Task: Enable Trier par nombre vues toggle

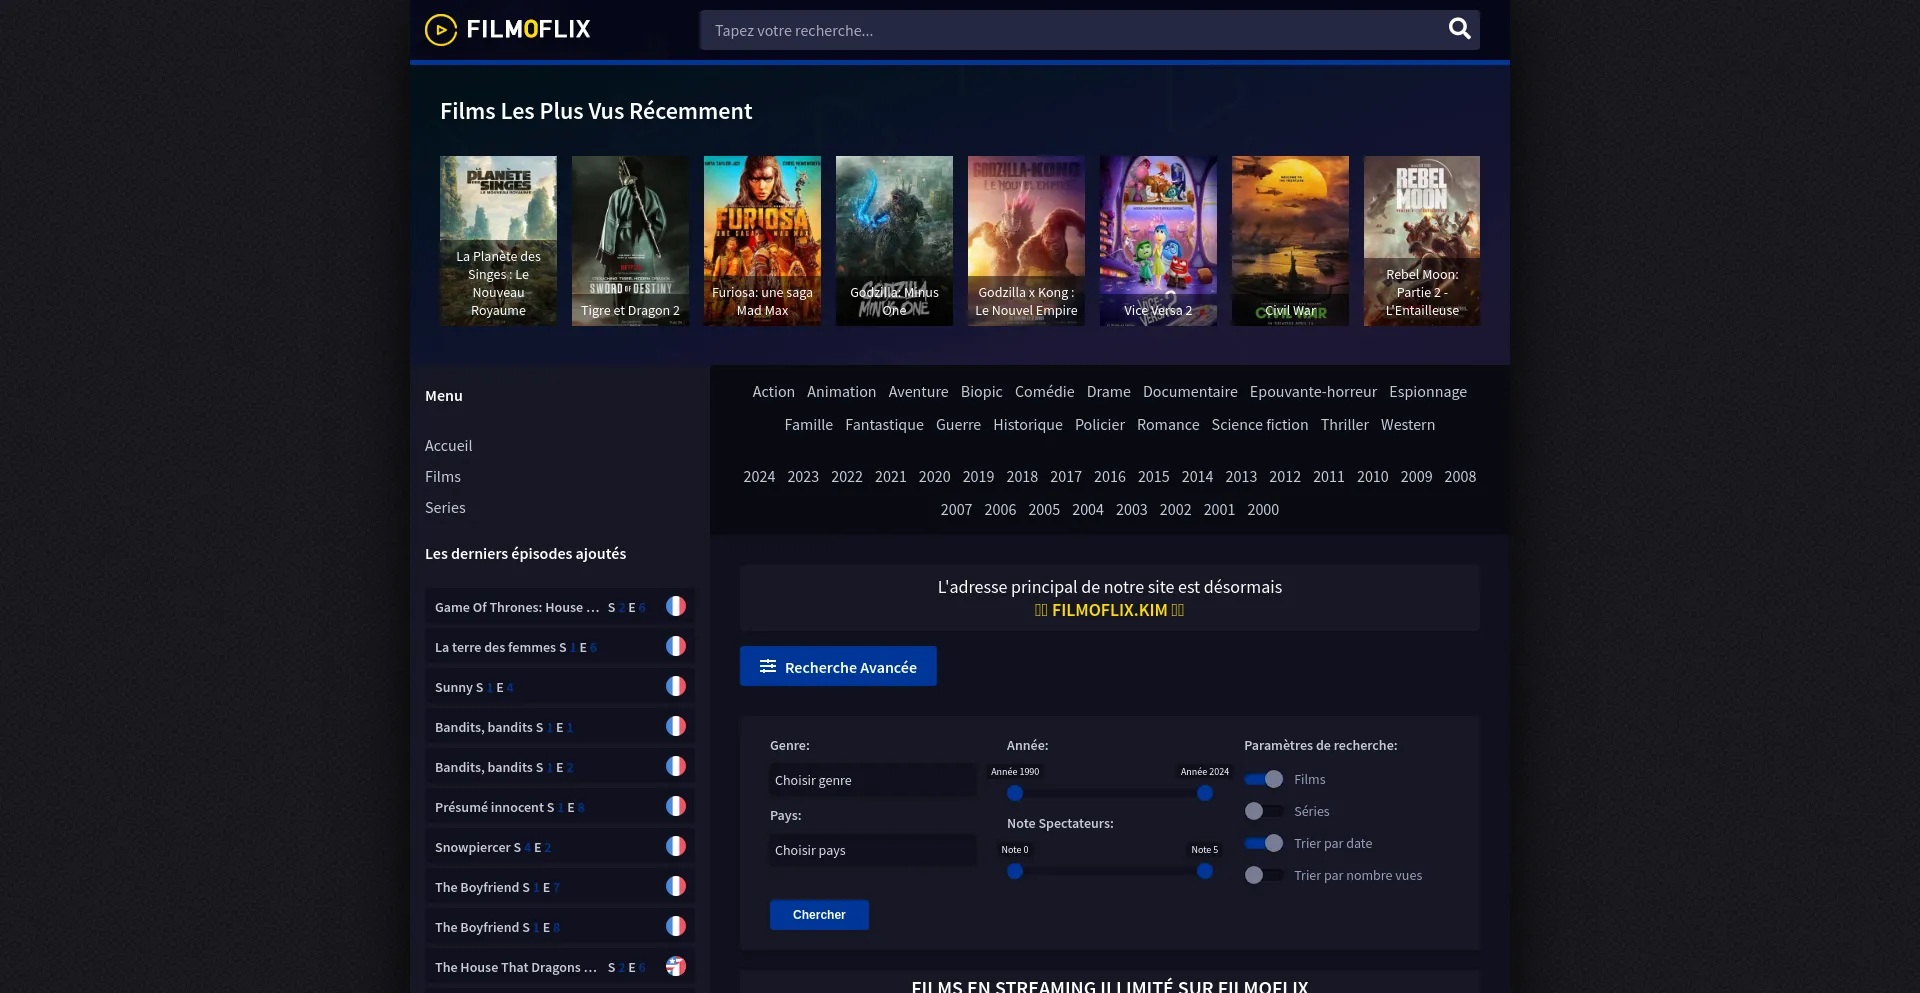Action: tap(1264, 875)
